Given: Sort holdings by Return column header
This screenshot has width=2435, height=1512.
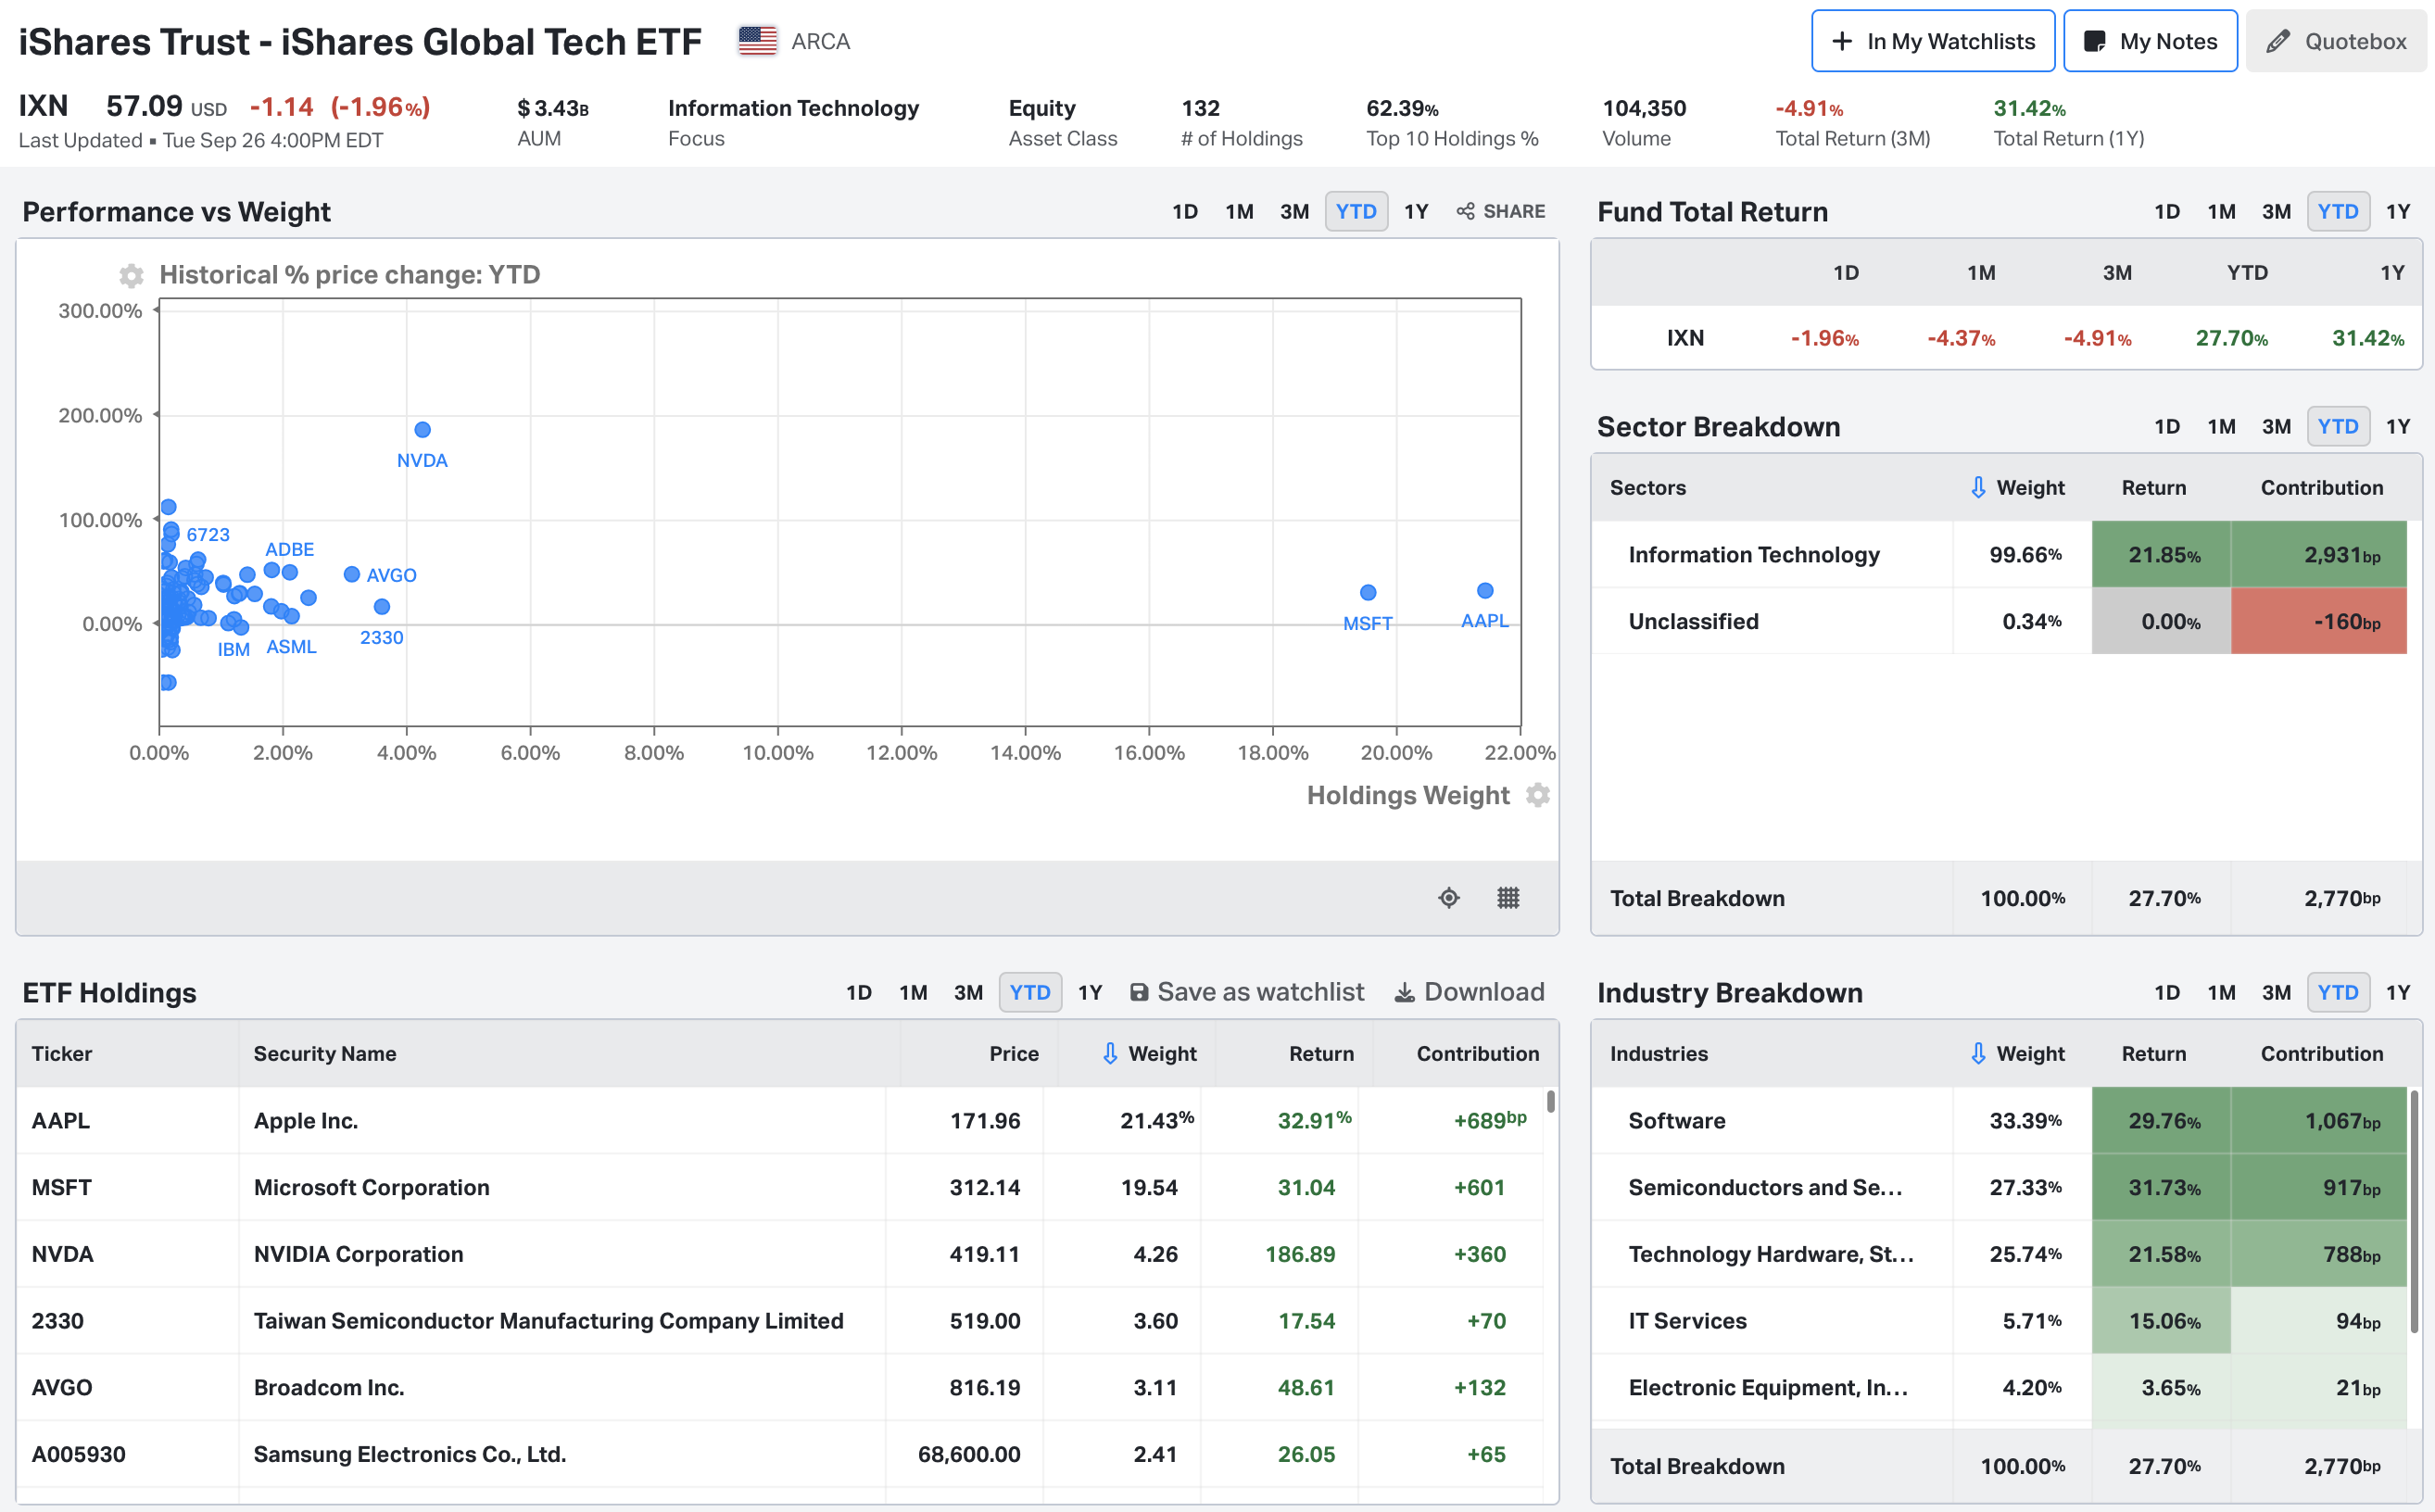Looking at the screenshot, I should (x=1321, y=1053).
